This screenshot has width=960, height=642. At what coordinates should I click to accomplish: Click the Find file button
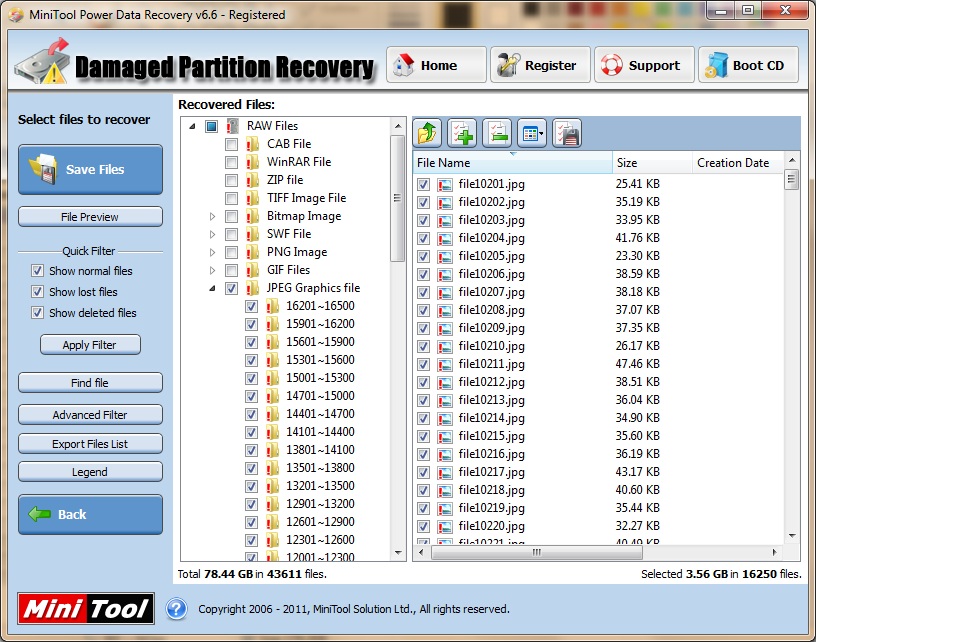coord(90,383)
